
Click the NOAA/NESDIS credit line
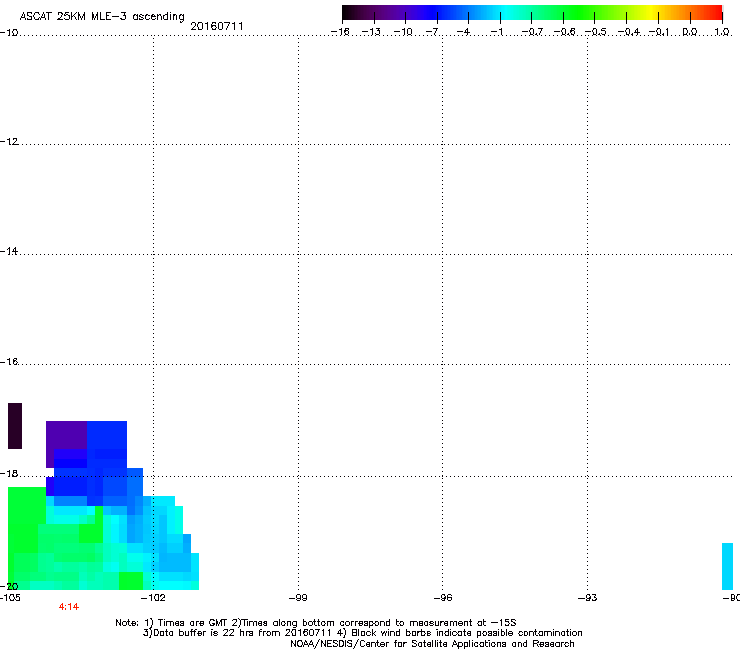(432, 644)
